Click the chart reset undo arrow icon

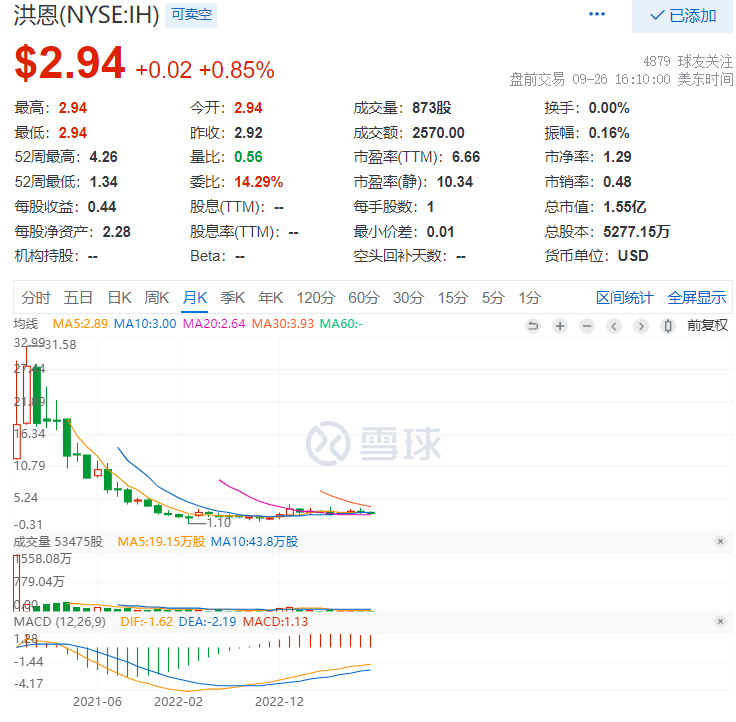tap(533, 325)
